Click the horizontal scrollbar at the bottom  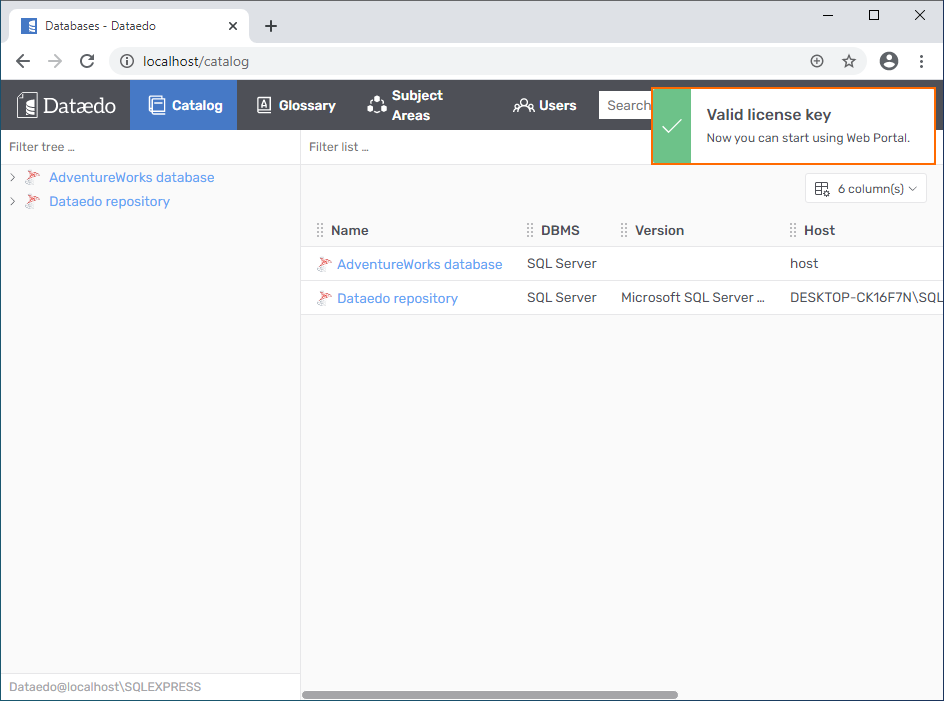[490, 694]
